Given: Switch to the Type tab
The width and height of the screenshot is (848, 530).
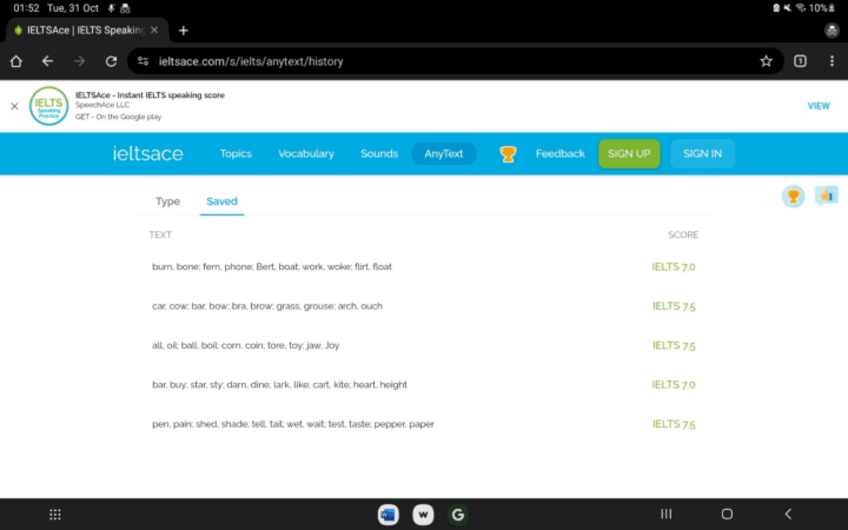Looking at the screenshot, I should point(168,201).
